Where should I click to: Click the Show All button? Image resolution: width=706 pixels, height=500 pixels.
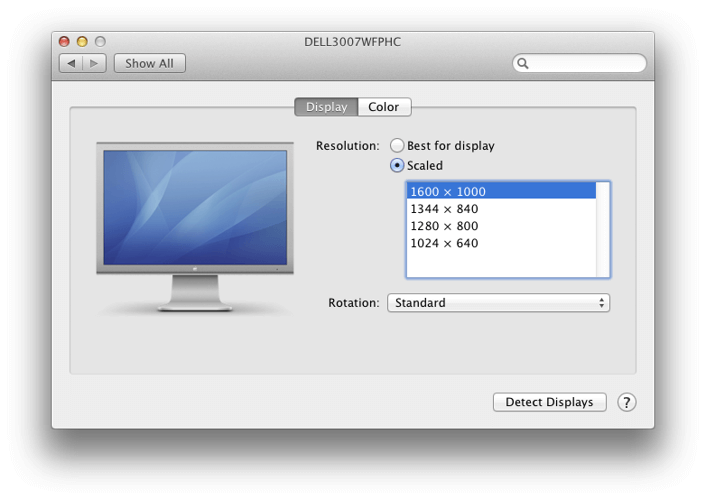[x=149, y=64]
